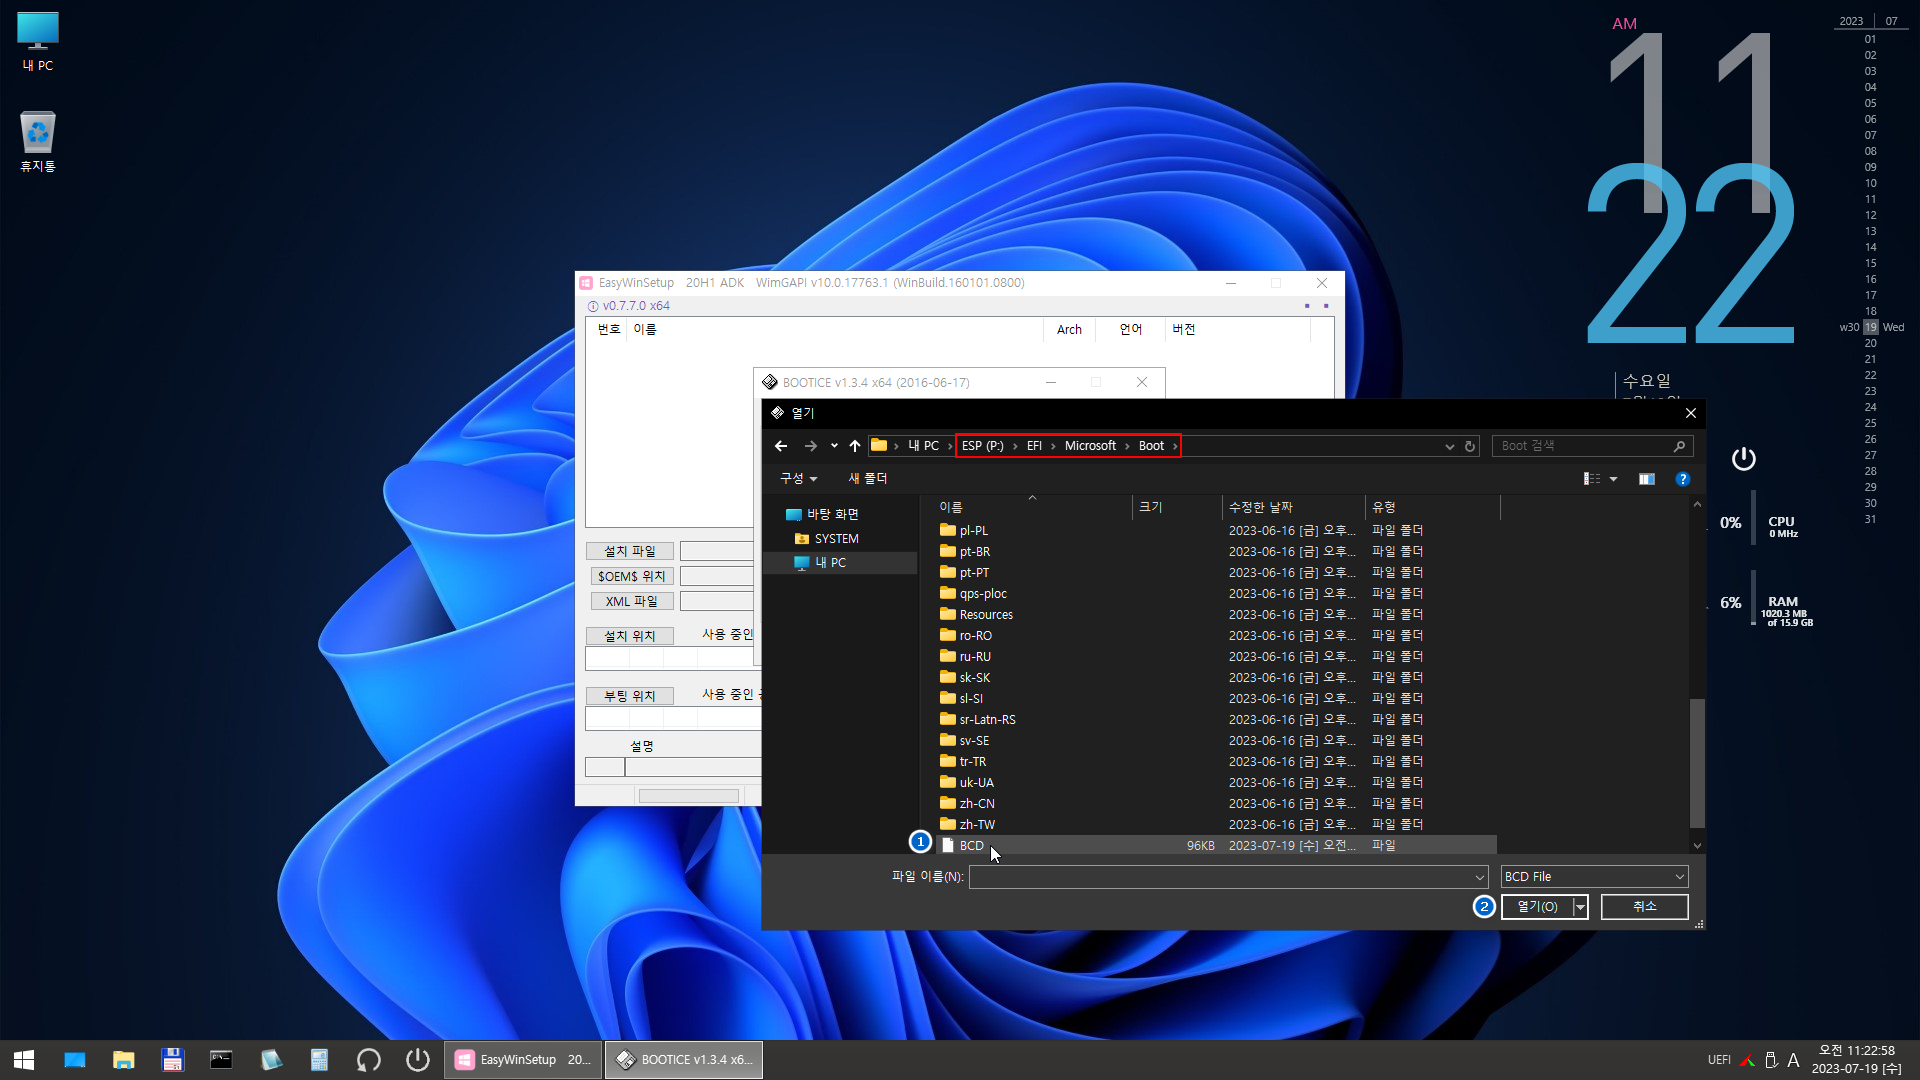
Task: Refresh the Boot folder listing
Action: click(1470, 447)
